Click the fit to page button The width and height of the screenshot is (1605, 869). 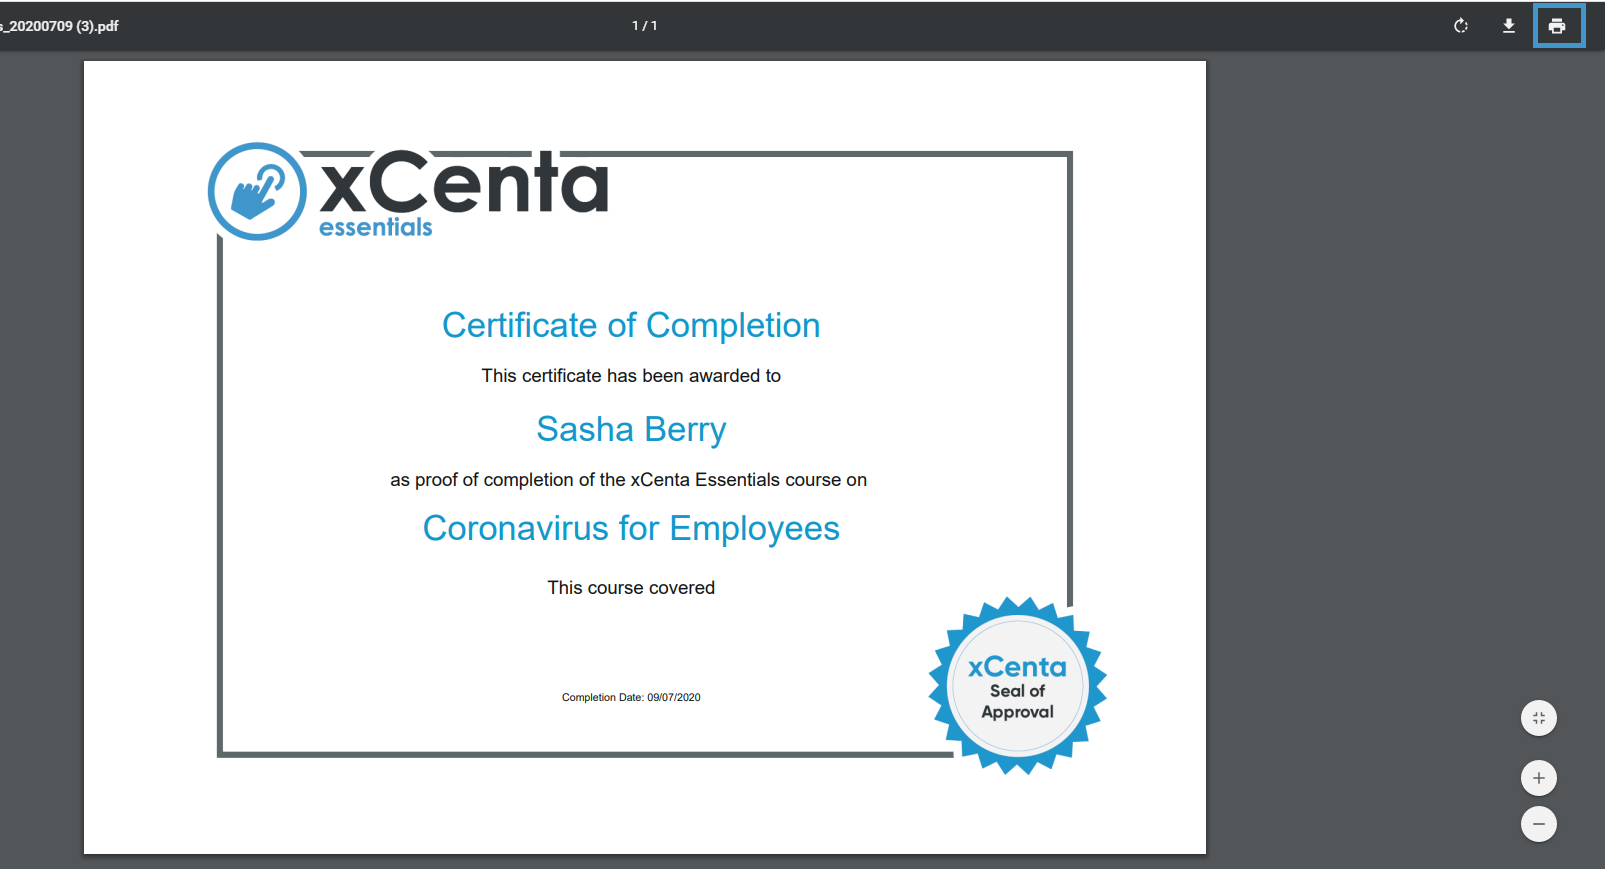[1539, 718]
